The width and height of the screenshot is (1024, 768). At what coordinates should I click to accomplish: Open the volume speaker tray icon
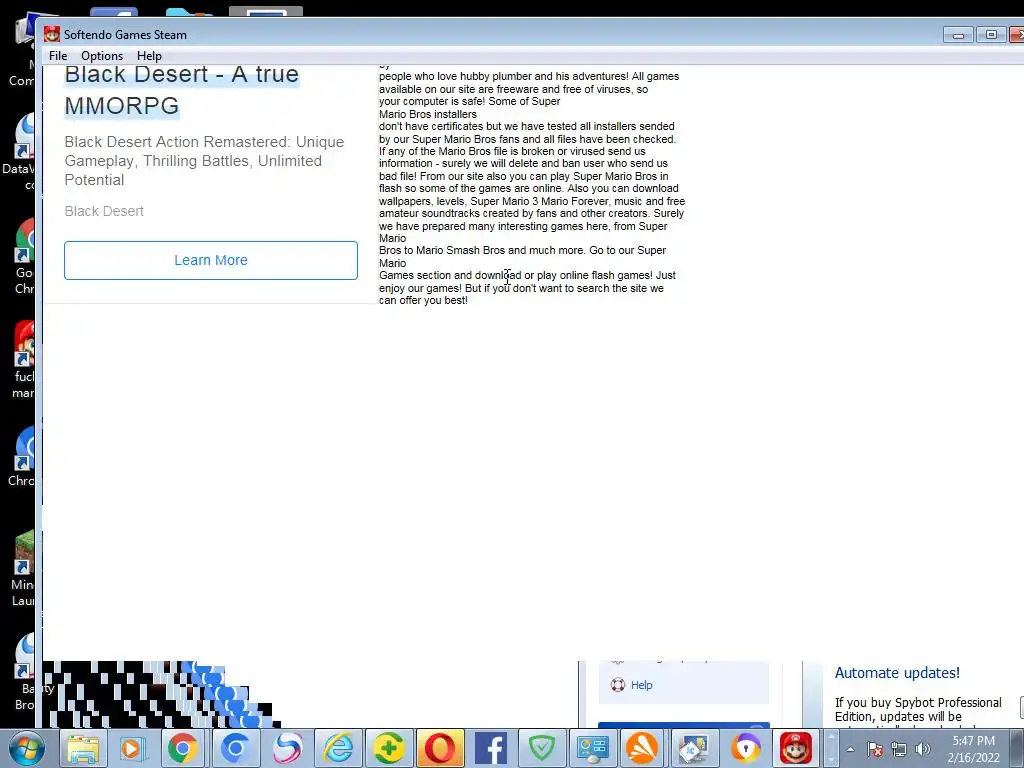tap(922, 750)
